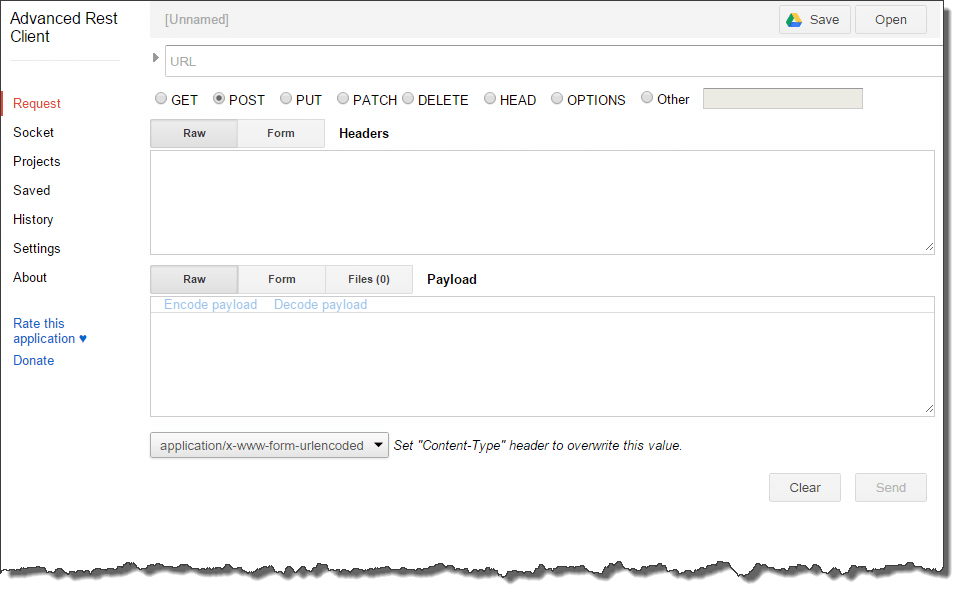
Task: Click the Encode payload link
Action: point(210,305)
